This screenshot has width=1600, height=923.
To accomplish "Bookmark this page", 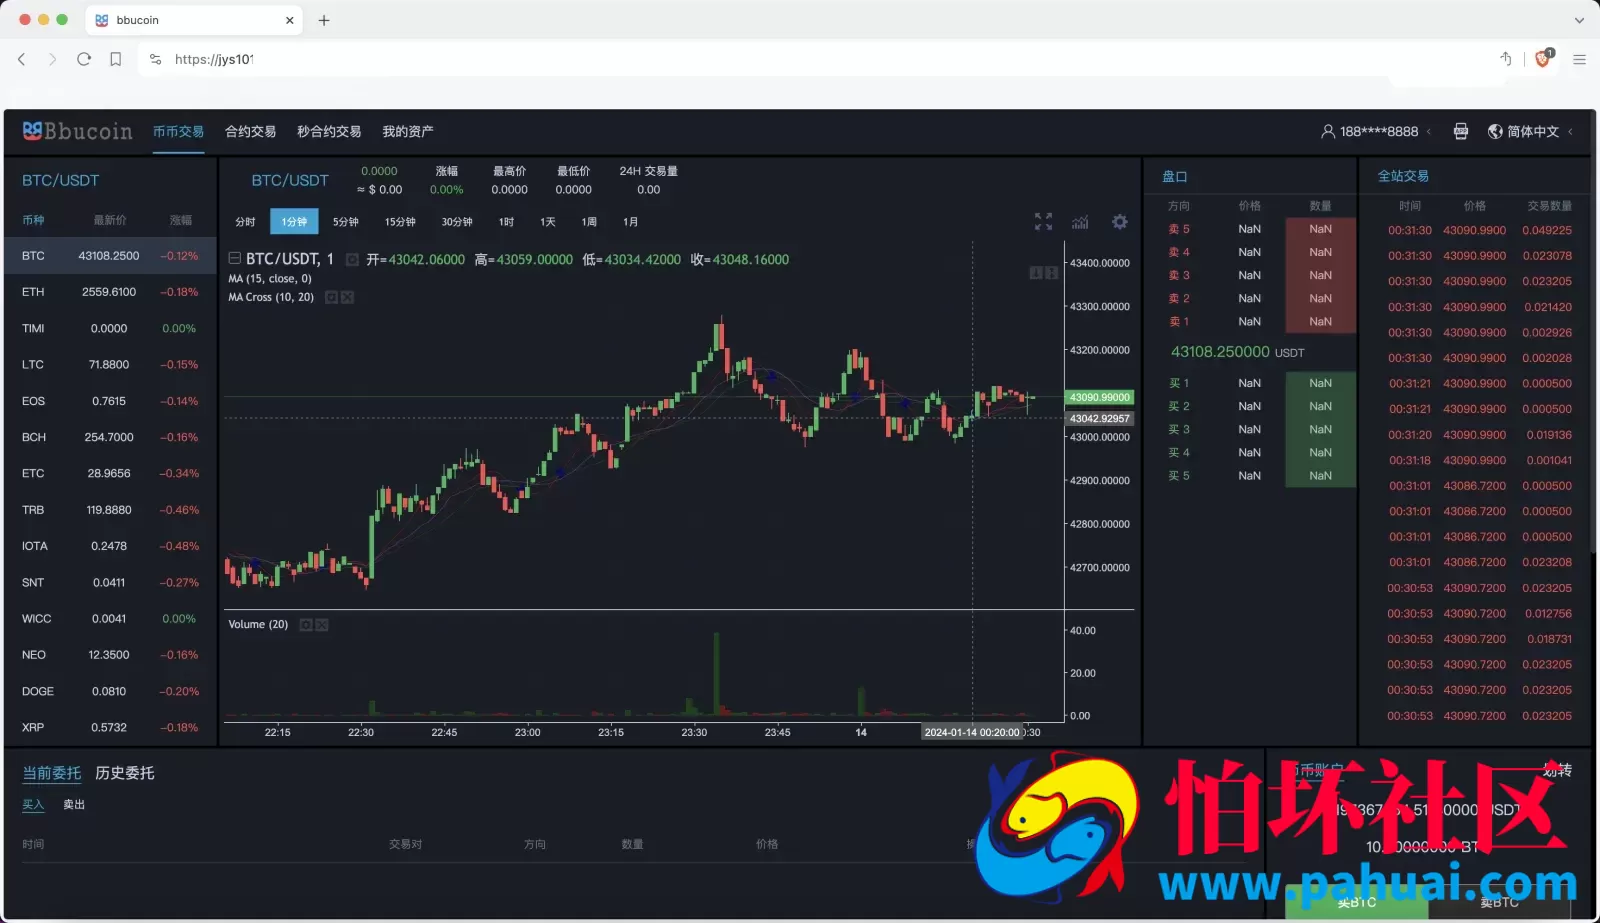I will (116, 59).
